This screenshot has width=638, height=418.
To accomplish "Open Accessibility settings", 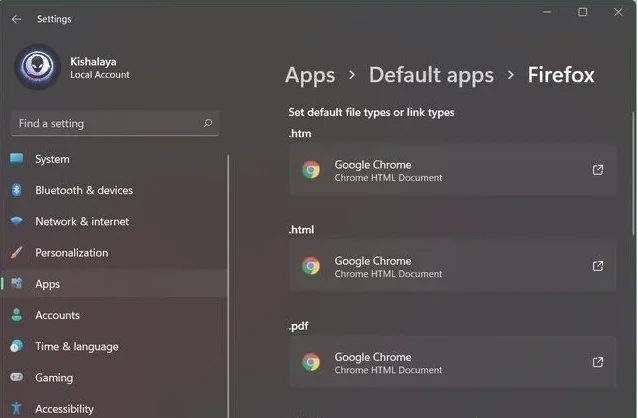I will pyautogui.click(x=64, y=408).
